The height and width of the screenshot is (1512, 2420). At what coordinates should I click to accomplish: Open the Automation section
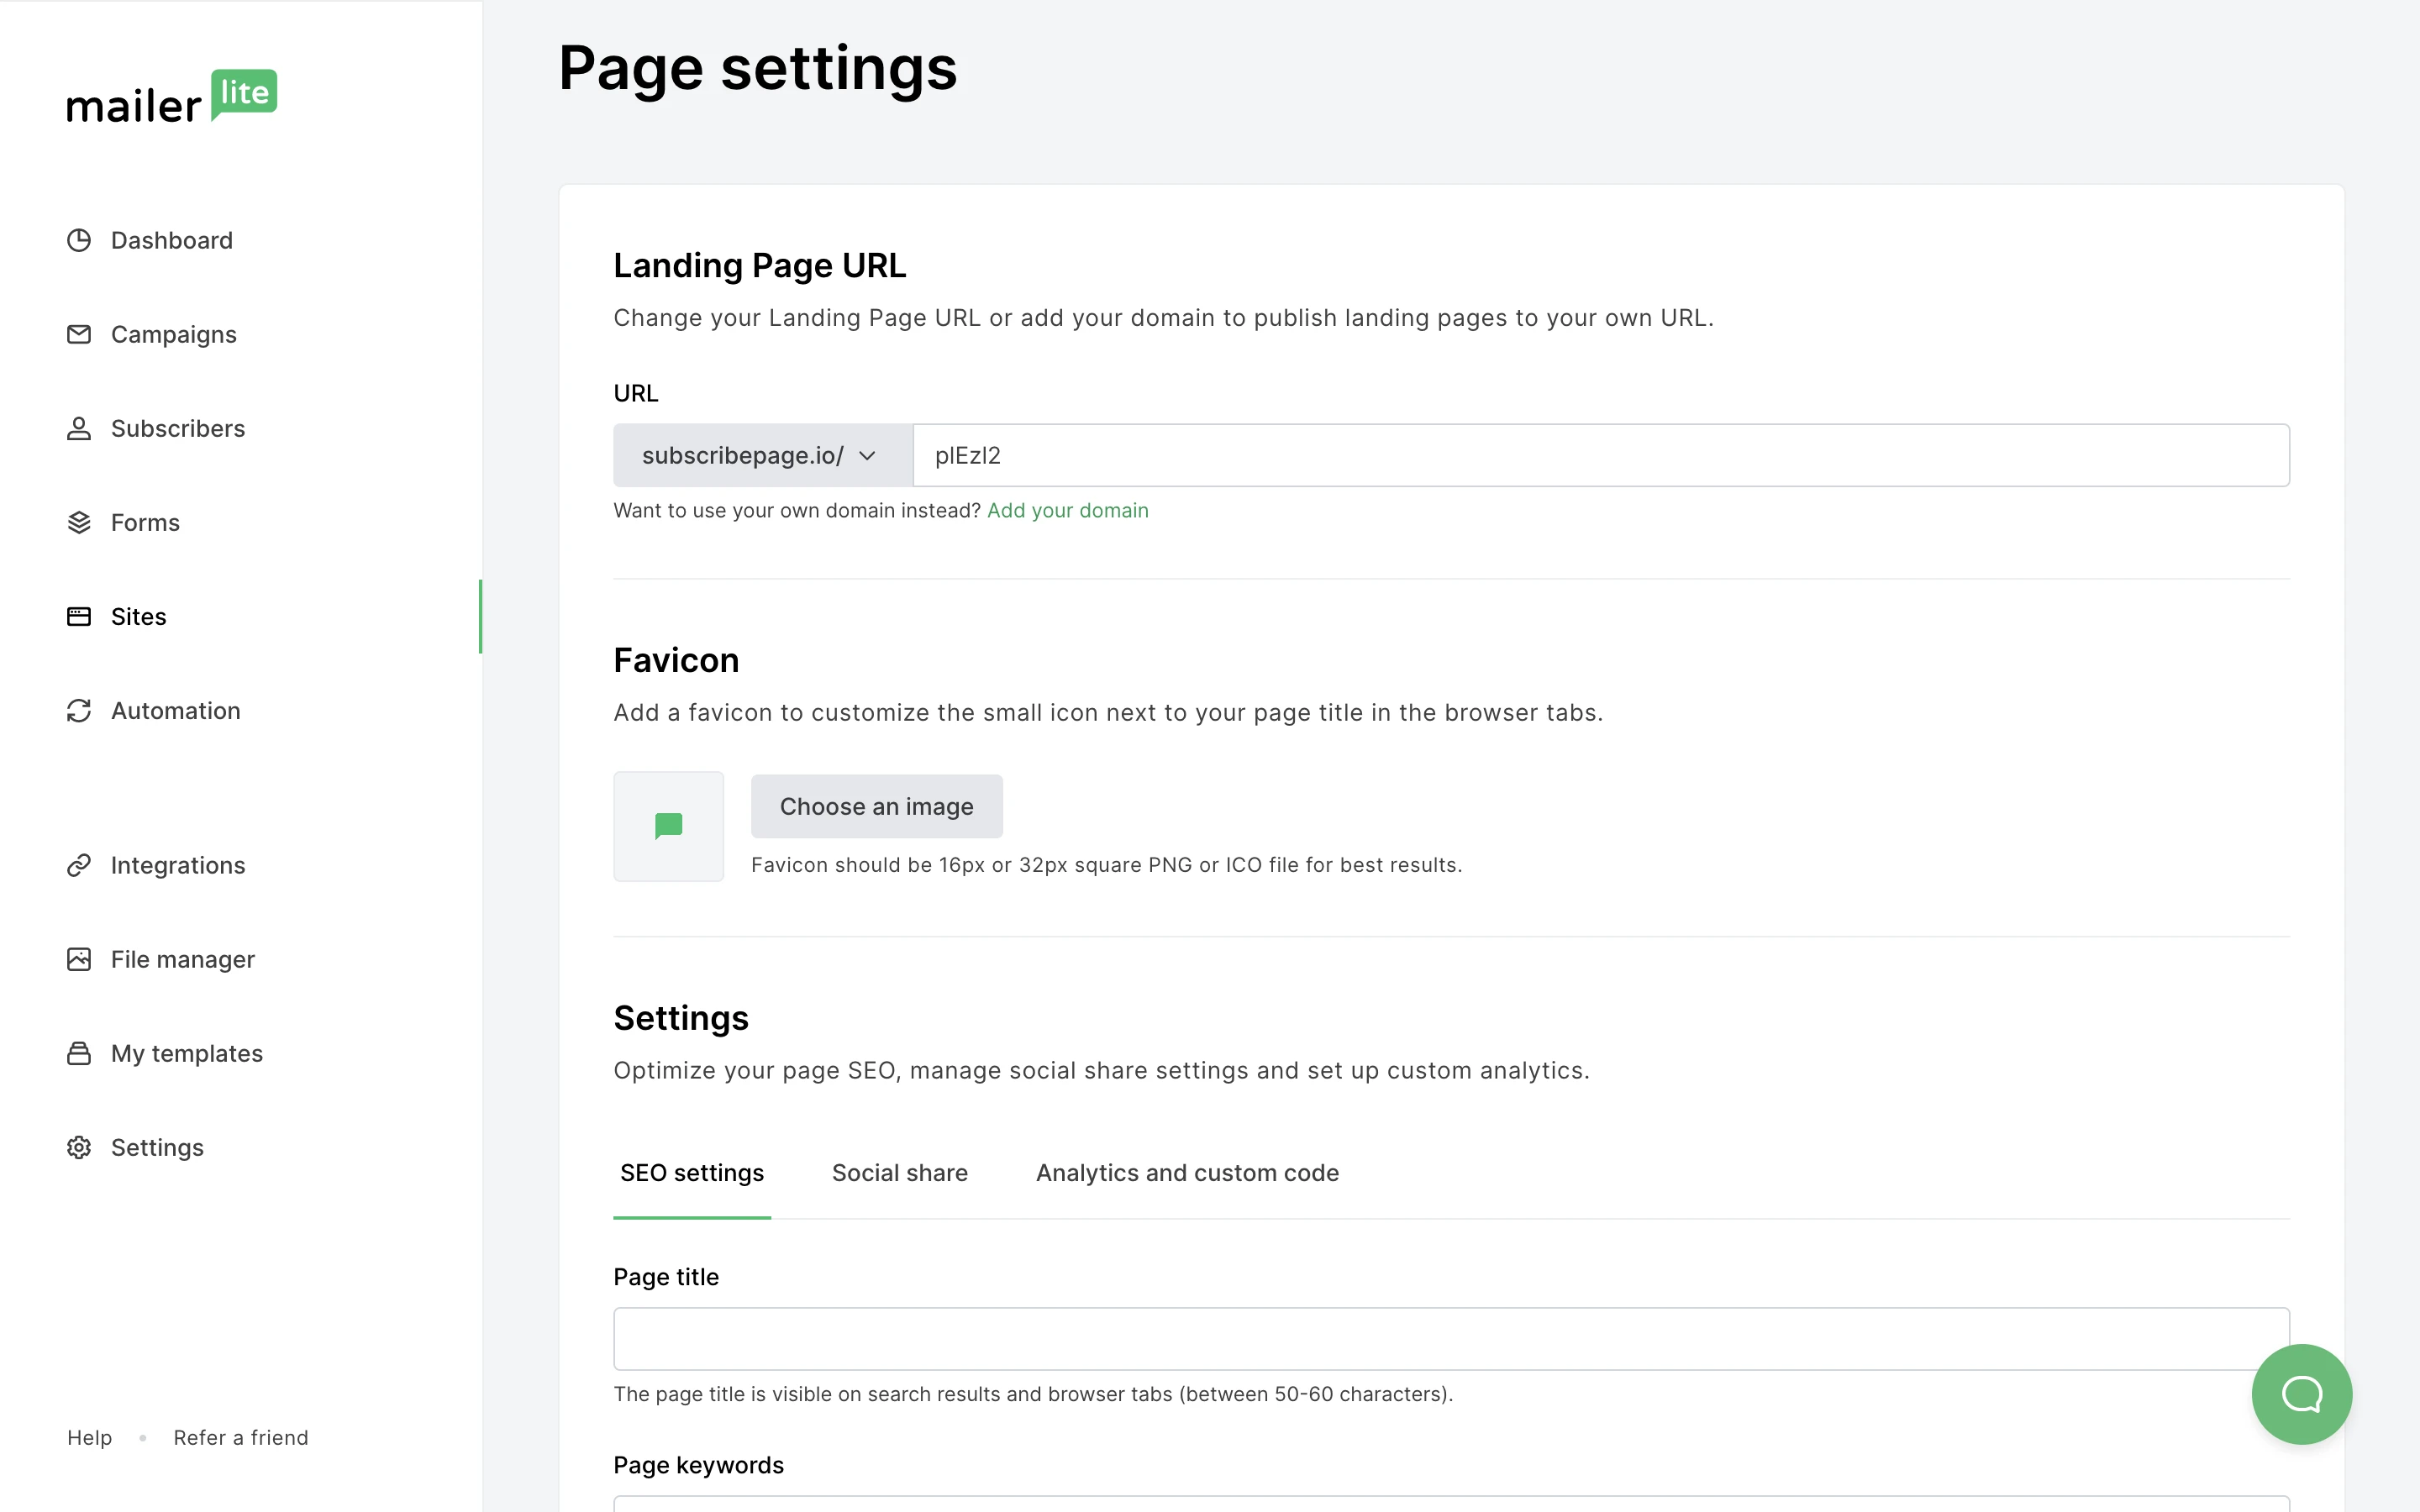(x=176, y=710)
